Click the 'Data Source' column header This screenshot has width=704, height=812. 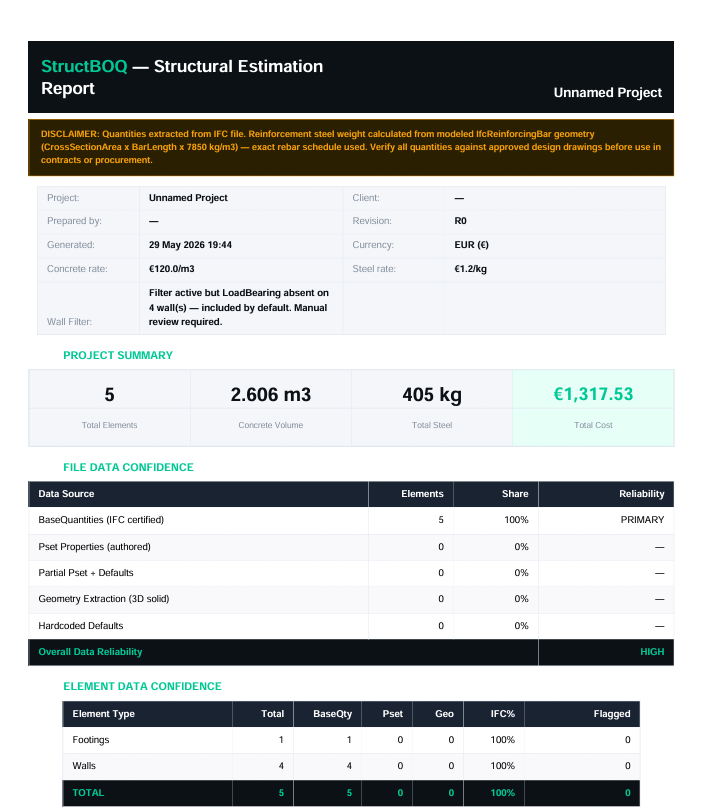click(66, 494)
